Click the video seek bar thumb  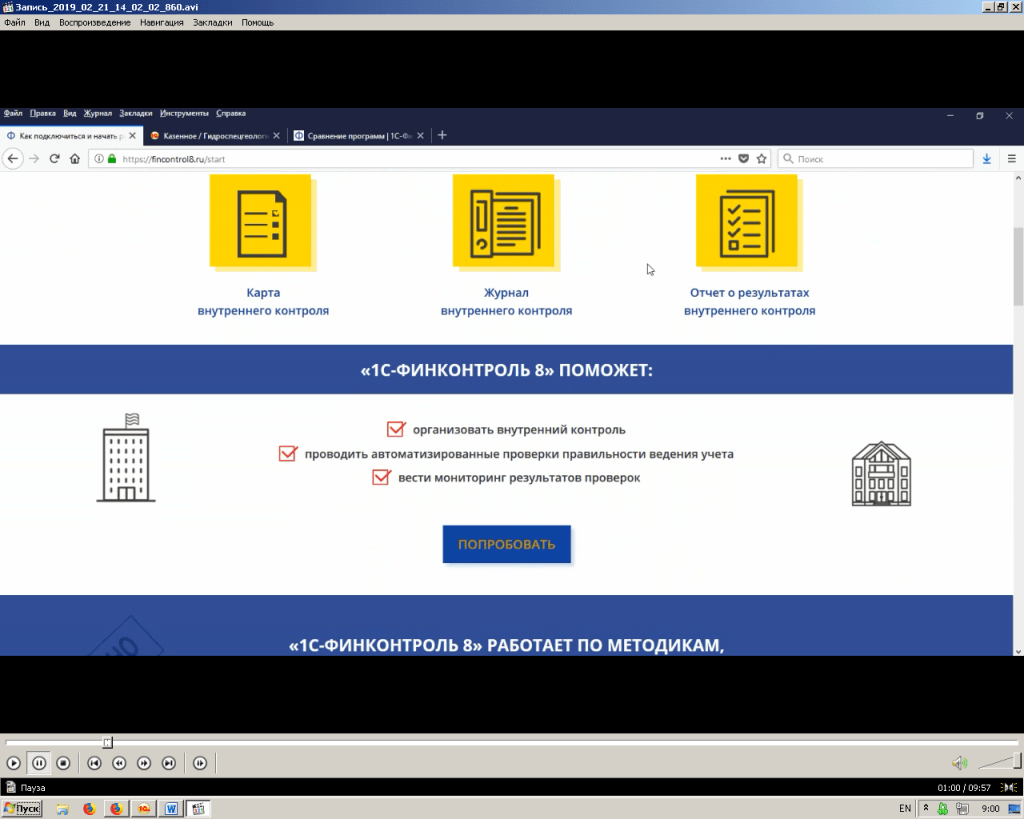[x=107, y=742]
